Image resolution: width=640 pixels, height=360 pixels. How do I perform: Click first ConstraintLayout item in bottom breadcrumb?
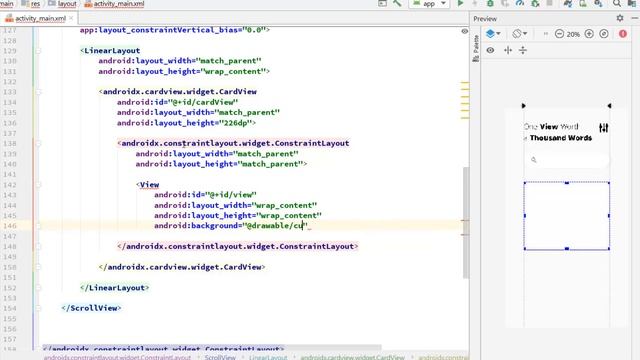point(117,357)
